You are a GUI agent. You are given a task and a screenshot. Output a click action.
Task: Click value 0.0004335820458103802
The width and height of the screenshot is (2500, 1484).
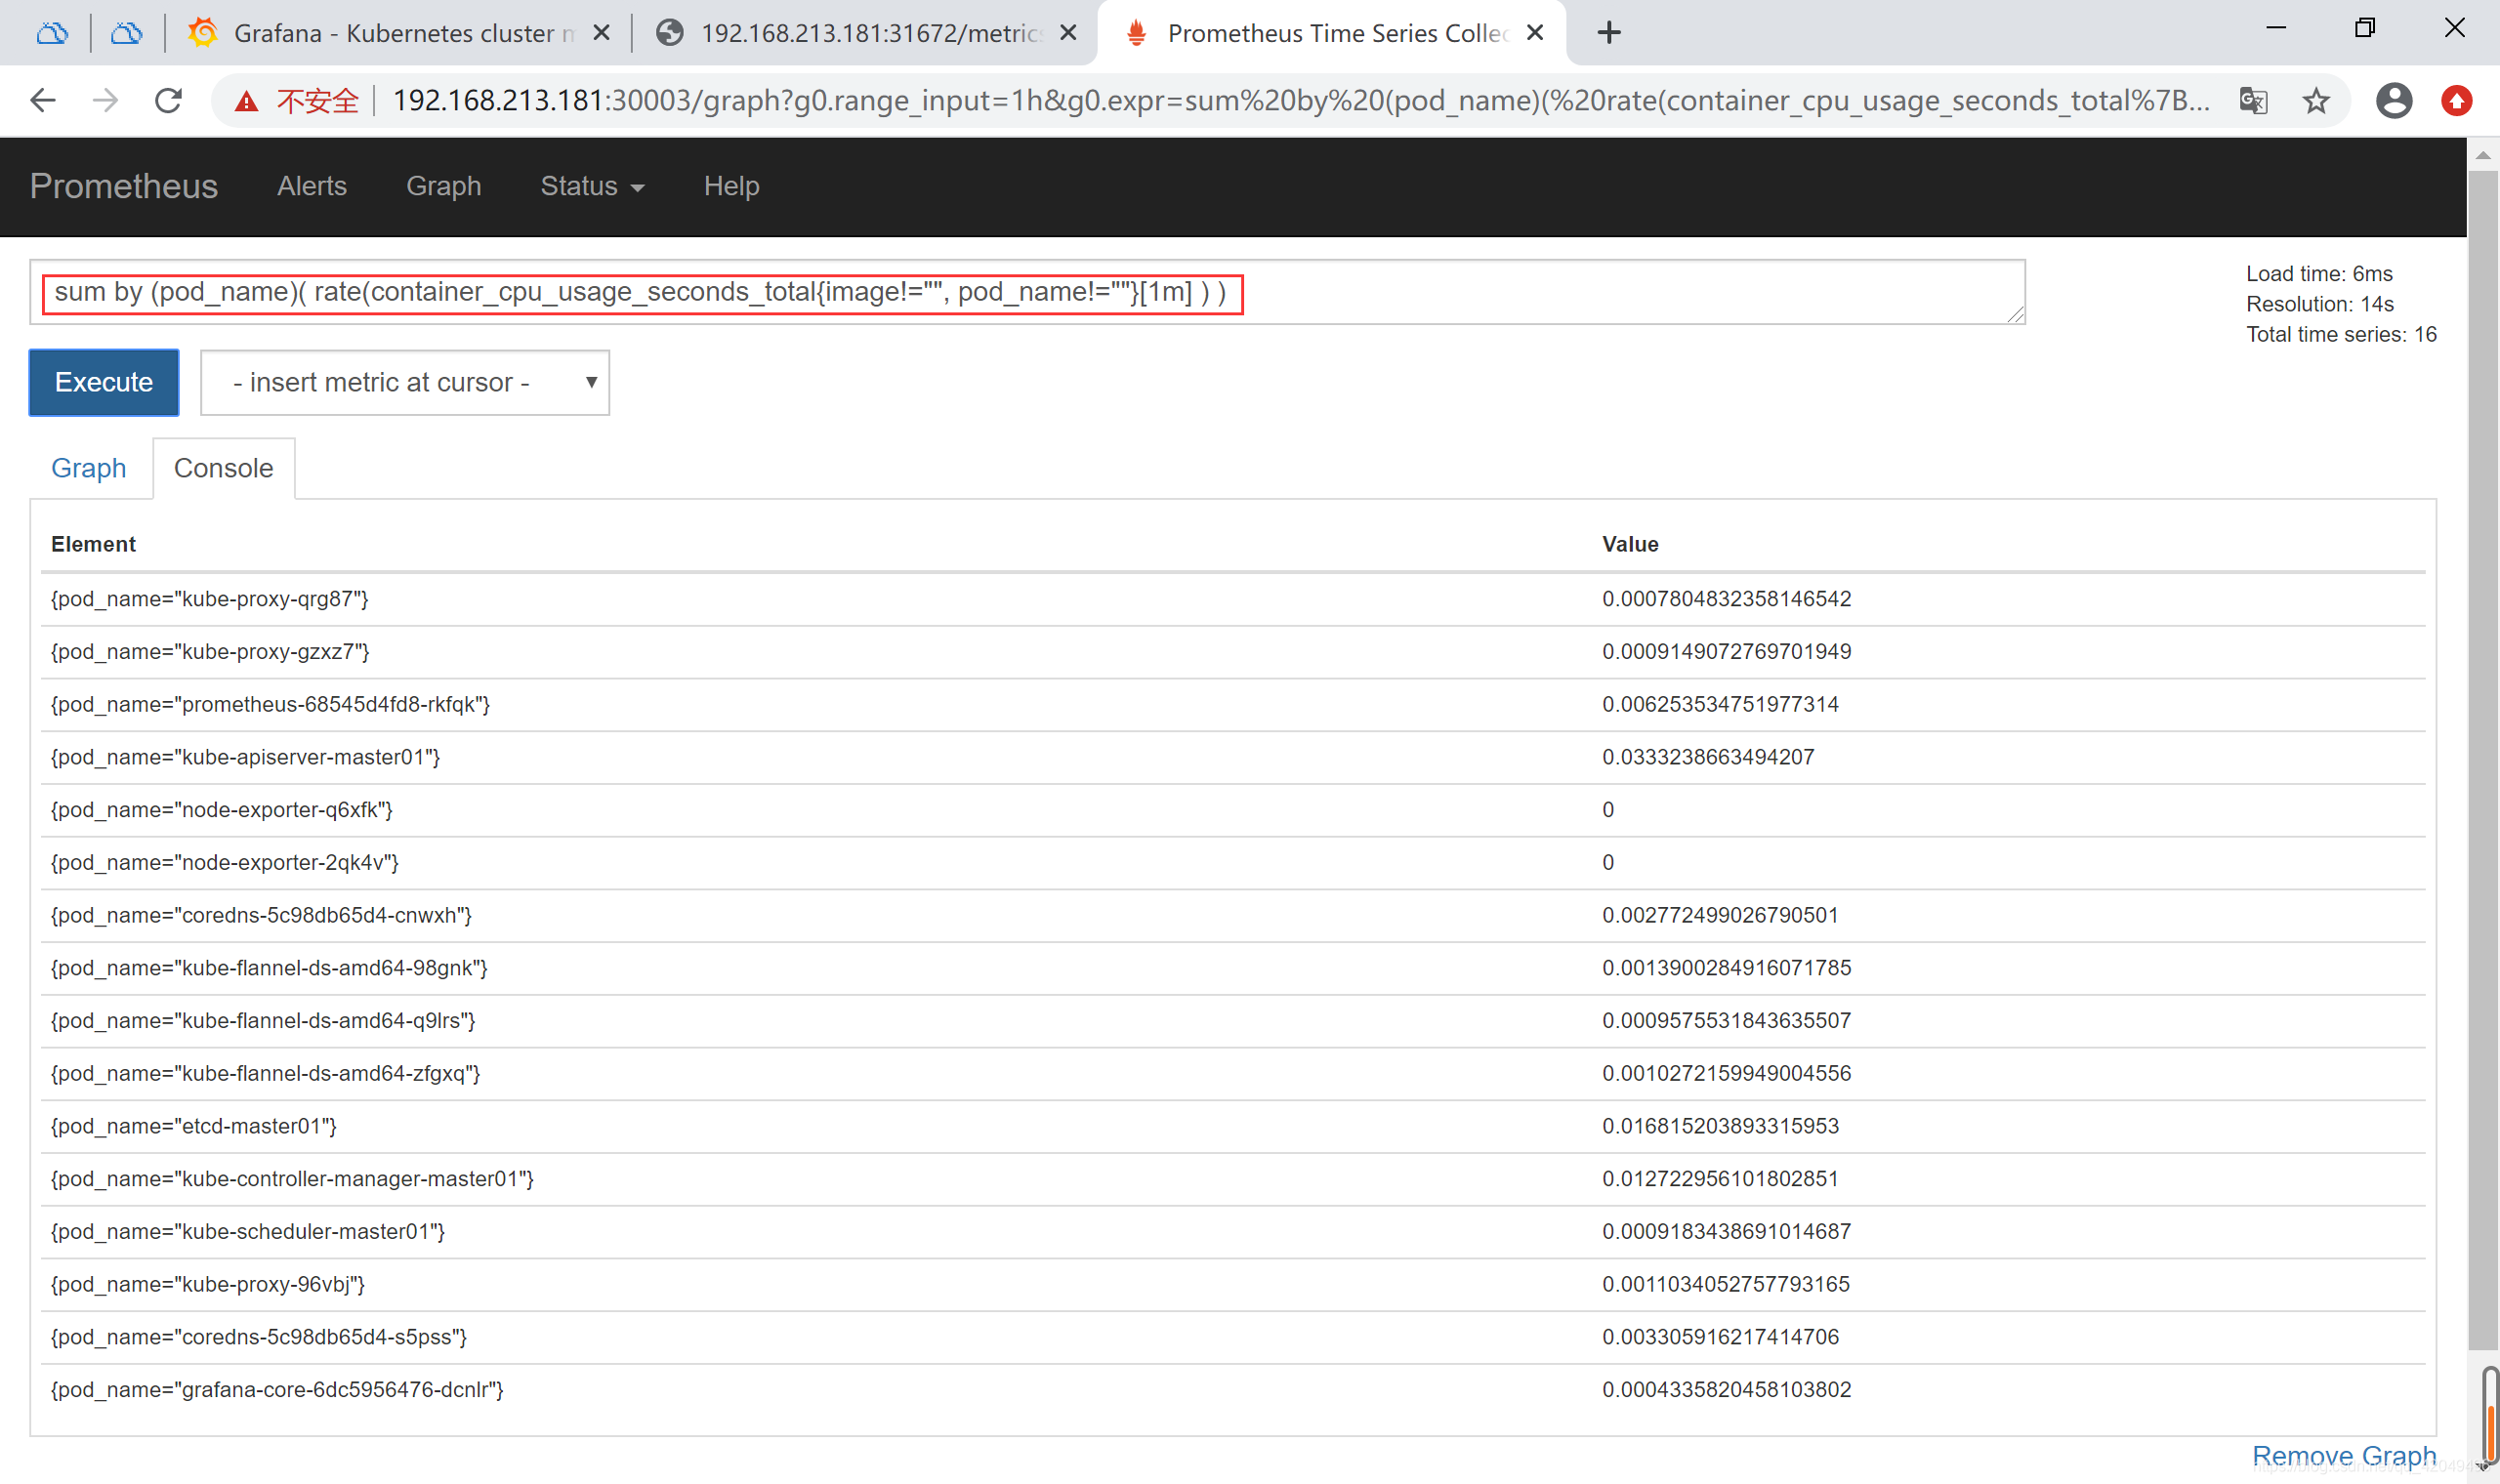[1726, 1390]
